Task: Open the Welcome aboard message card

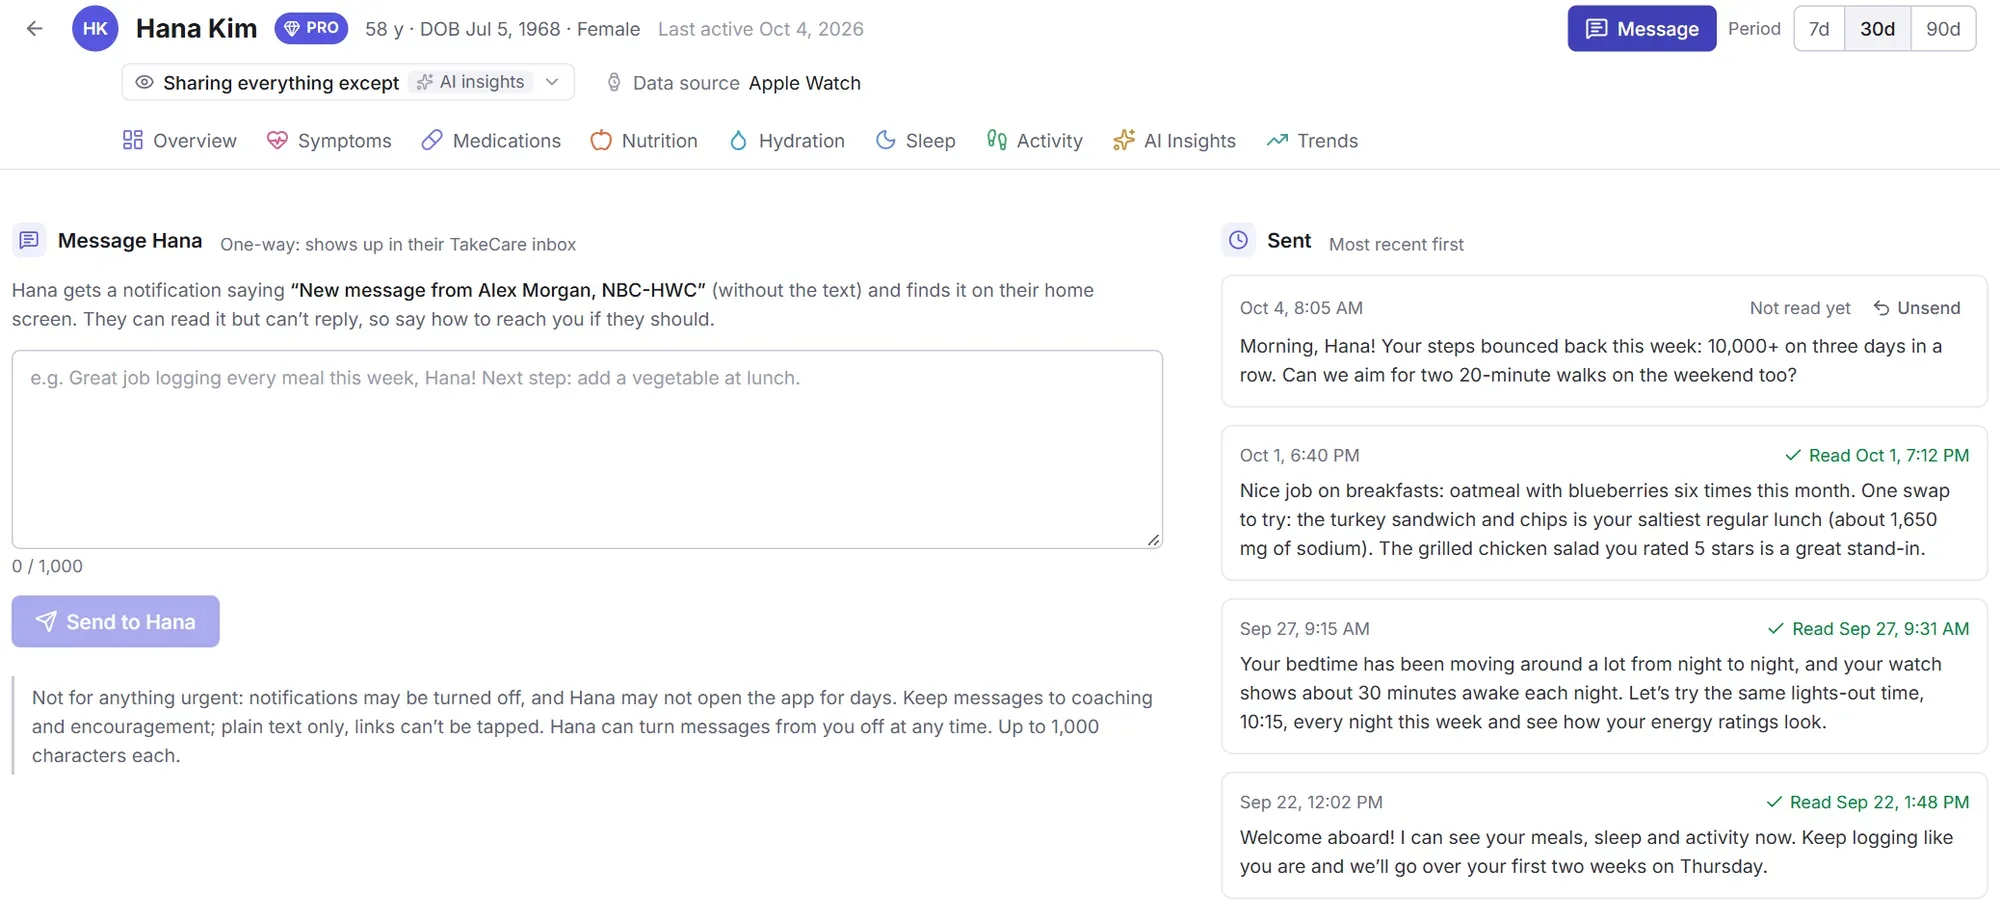Action: tap(1604, 835)
